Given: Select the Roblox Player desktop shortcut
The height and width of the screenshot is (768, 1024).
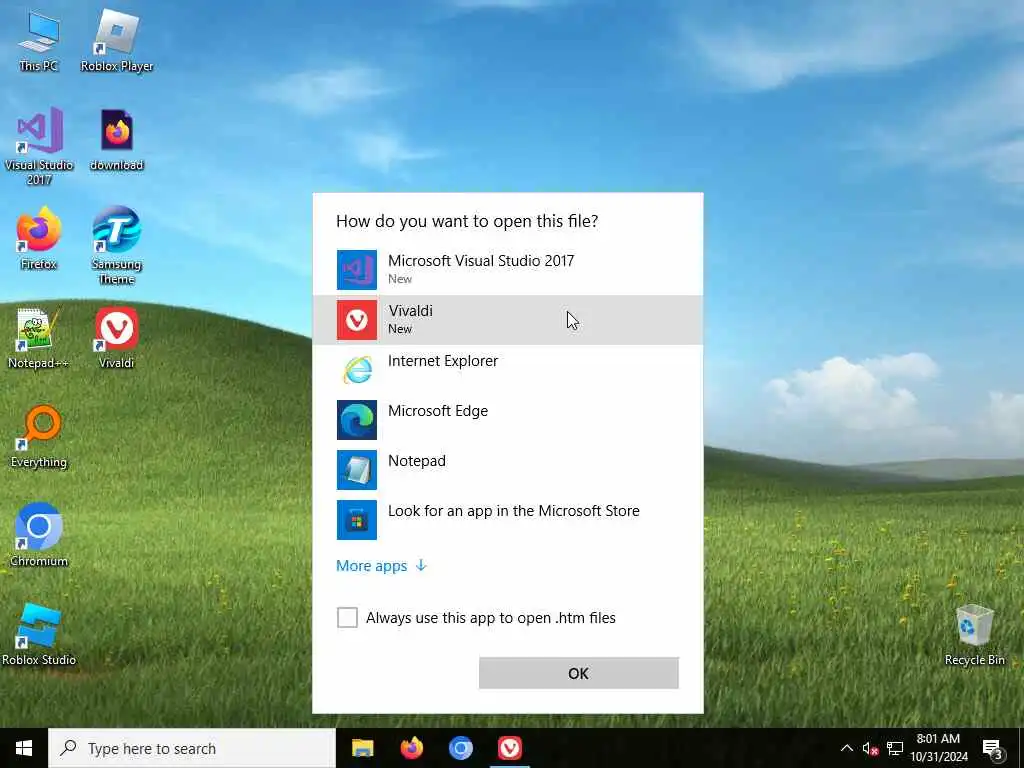Looking at the screenshot, I should pos(117,40).
